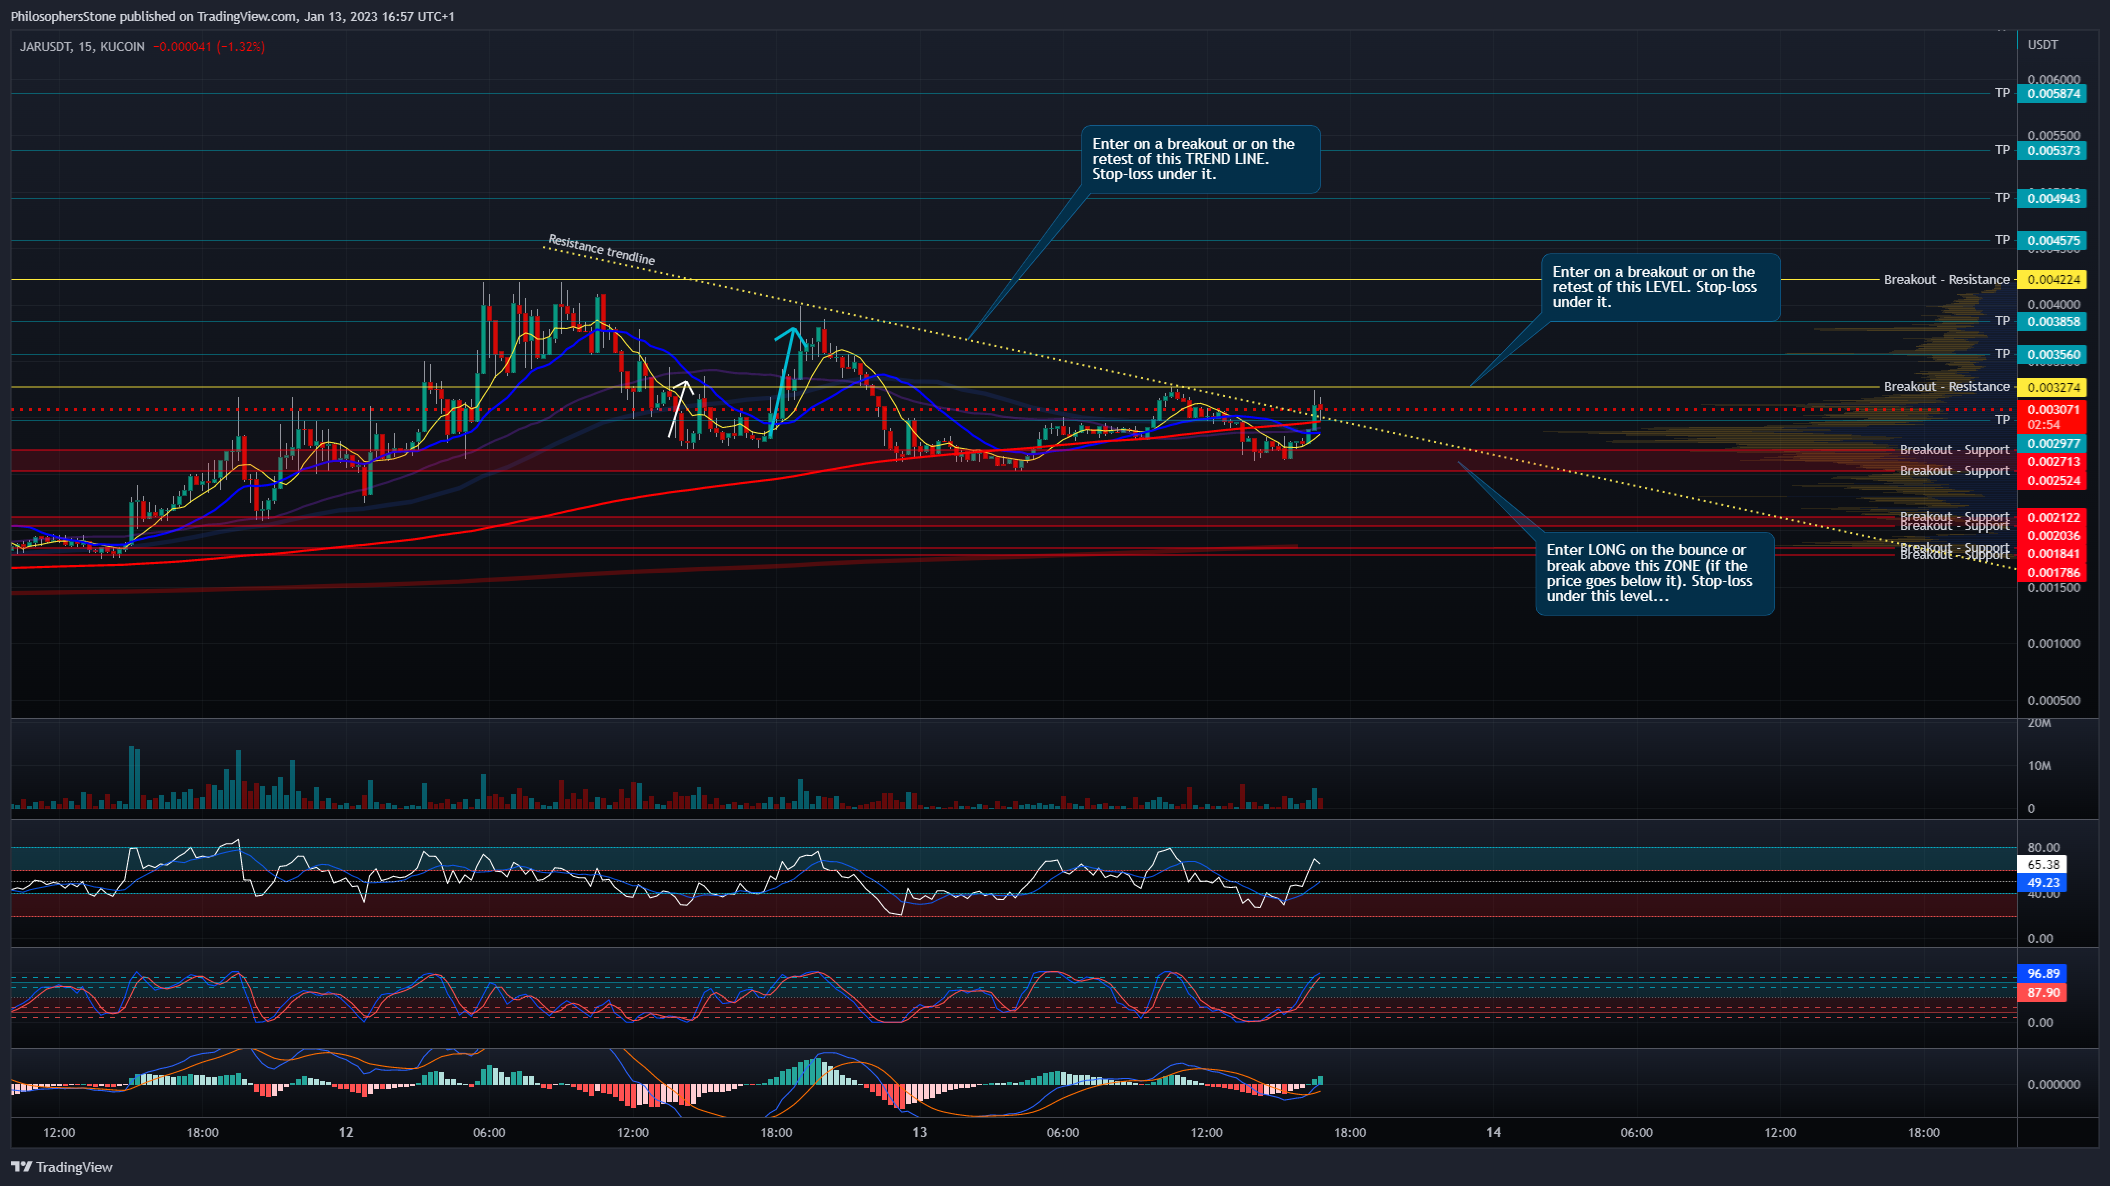
Task: Select the 0.002977 price label
Action: tap(2051, 444)
